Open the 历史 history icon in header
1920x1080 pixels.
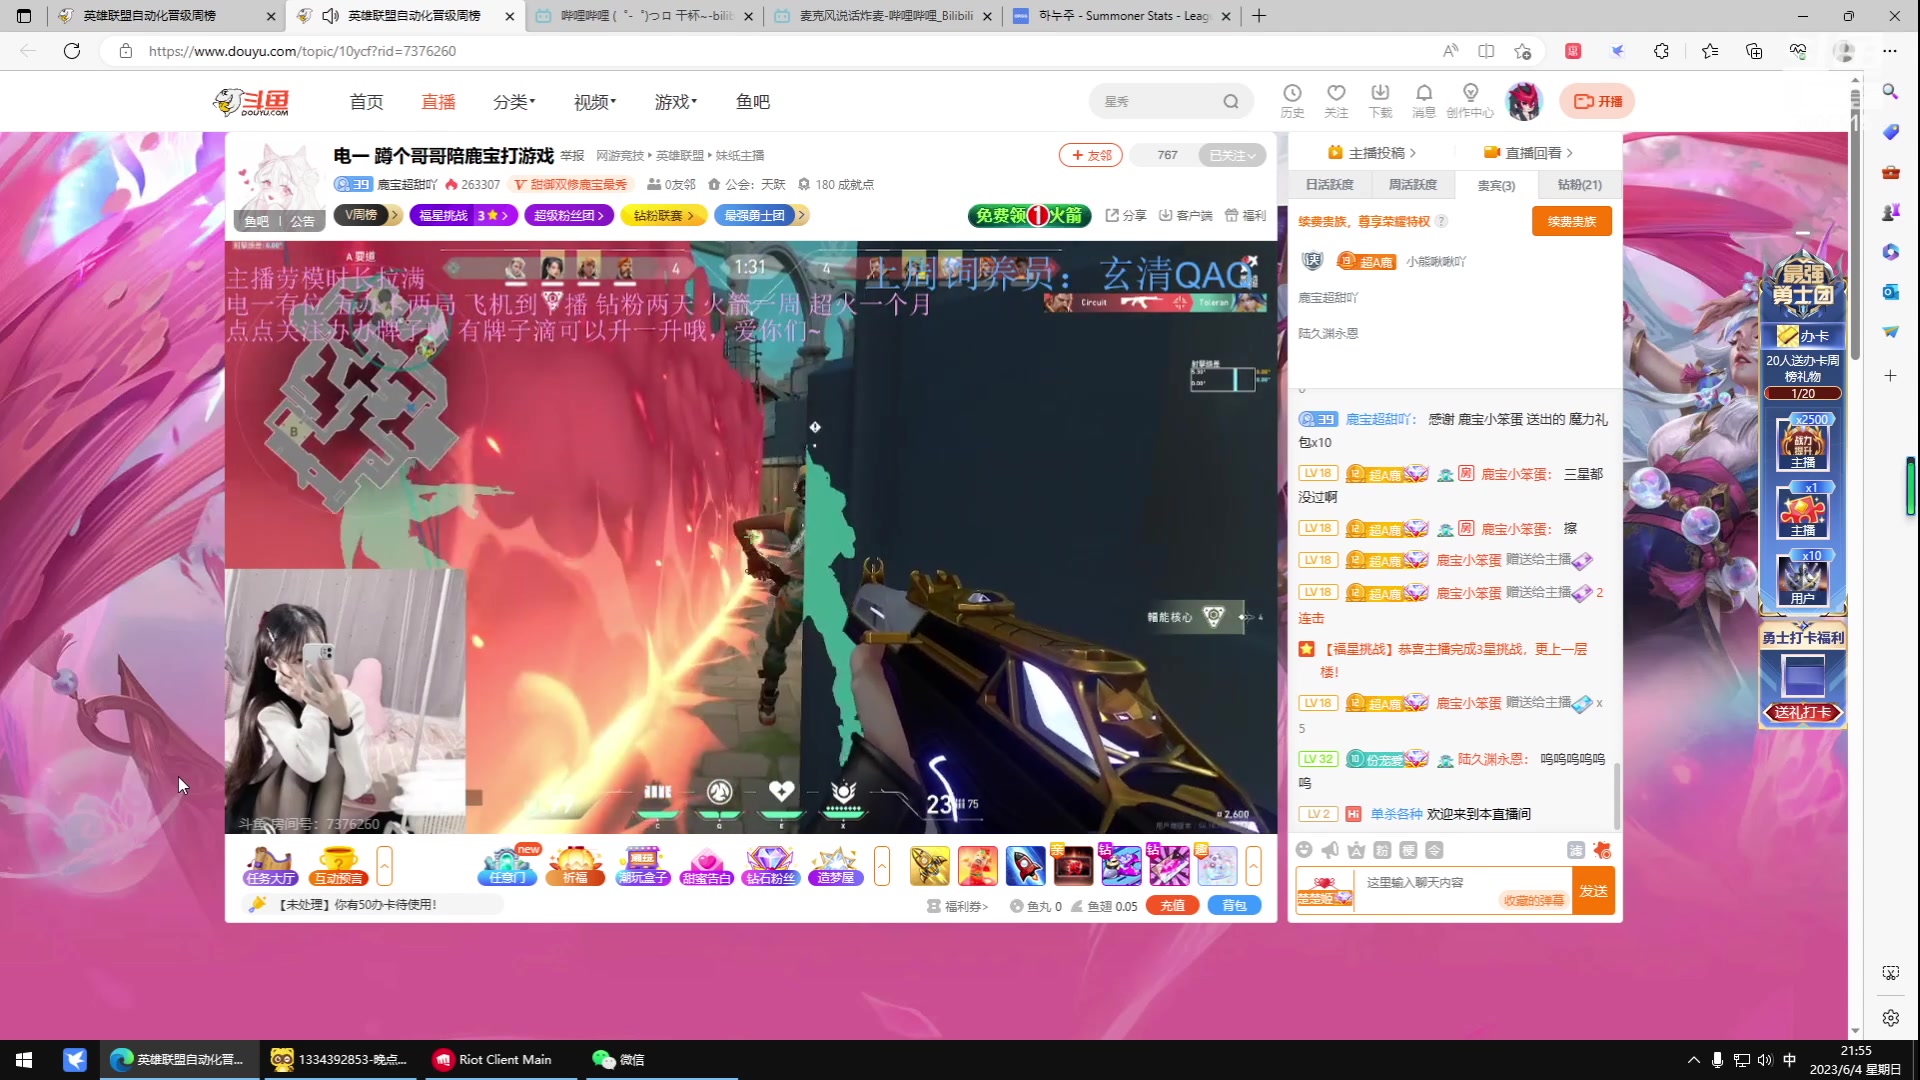pos(1292,101)
